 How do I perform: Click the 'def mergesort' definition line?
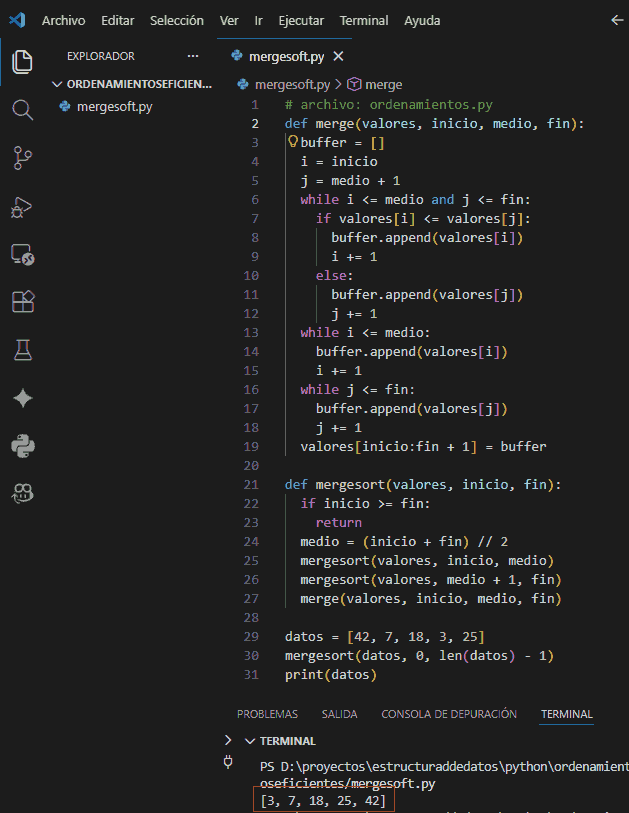click(423, 484)
